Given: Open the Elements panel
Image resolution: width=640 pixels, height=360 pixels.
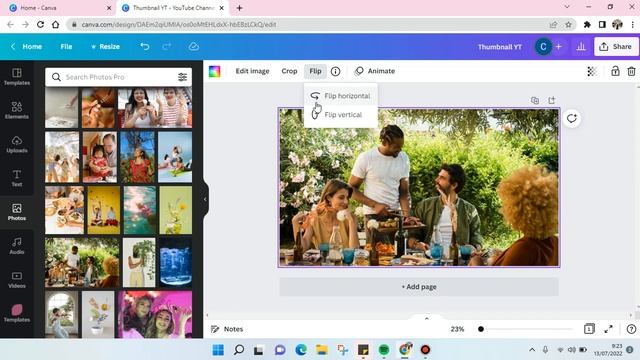Looking at the screenshot, I should (17, 111).
